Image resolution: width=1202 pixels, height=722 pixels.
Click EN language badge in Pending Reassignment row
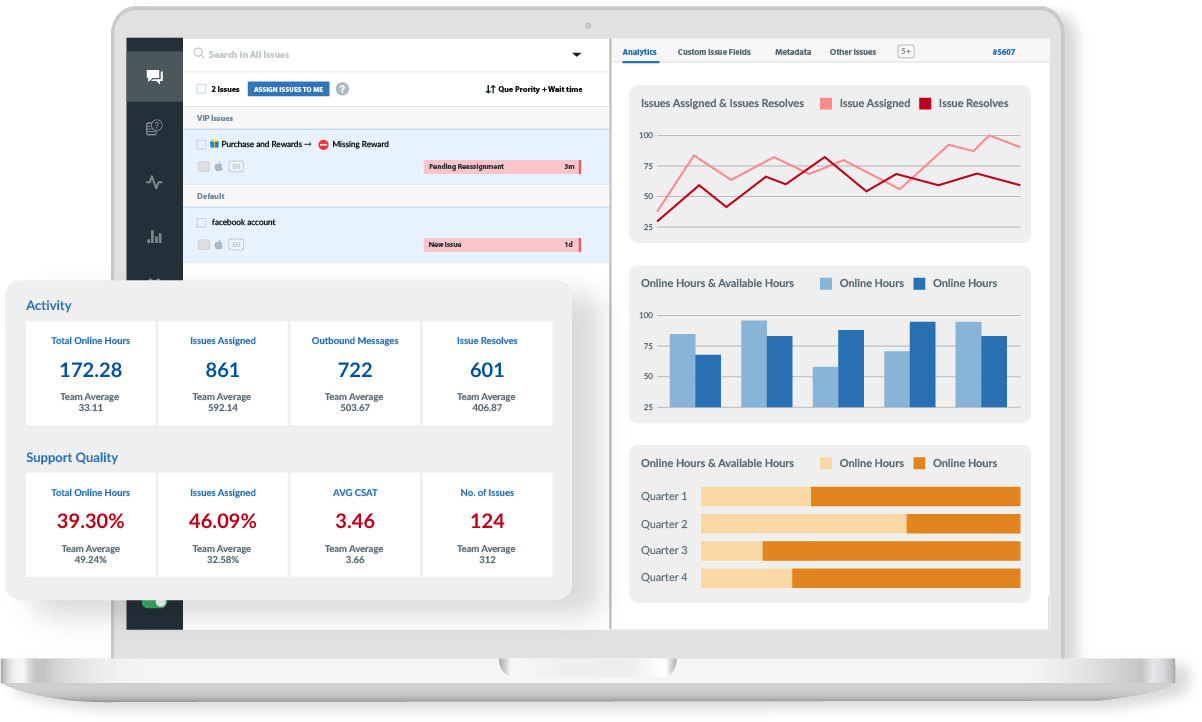(236, 166)
